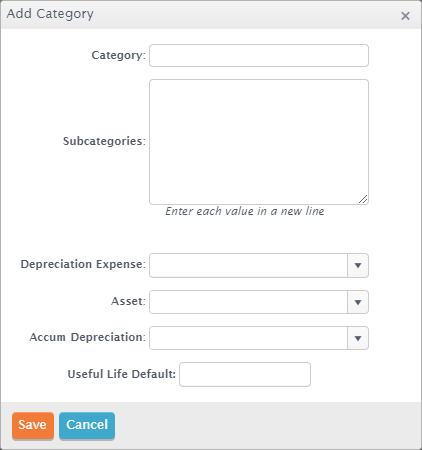Screen dimensions: 422x450
Task: Close the Add Category dialog
Action: point(405,16)
